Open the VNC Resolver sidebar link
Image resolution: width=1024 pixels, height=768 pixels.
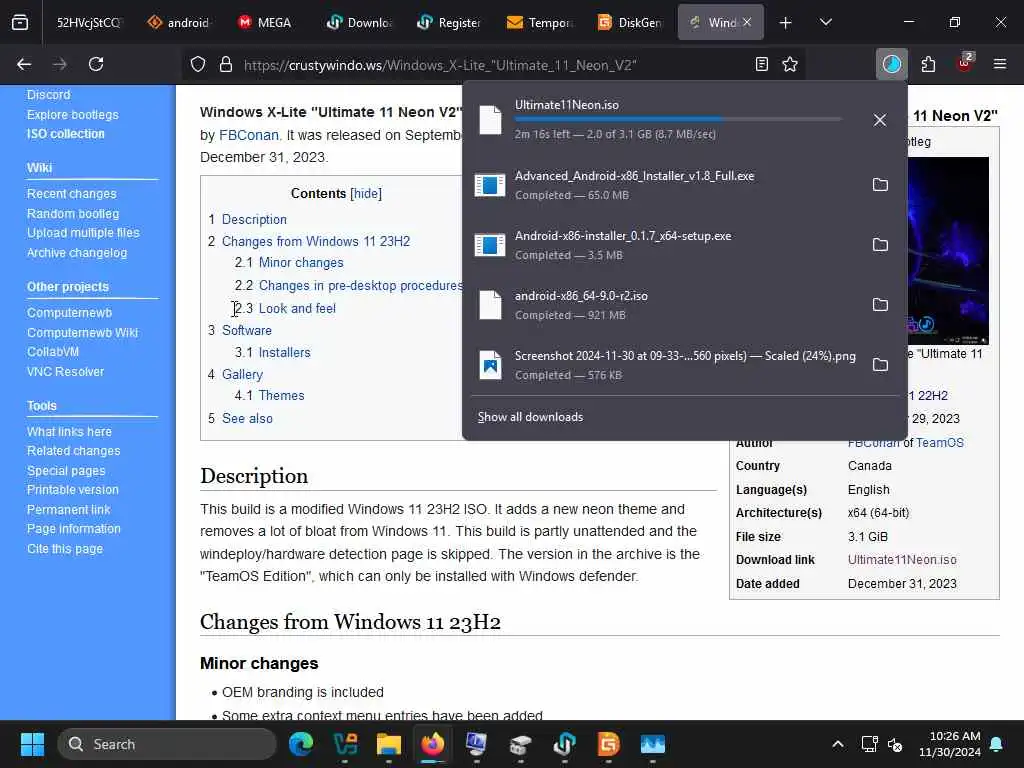click(x=65, y=372)
